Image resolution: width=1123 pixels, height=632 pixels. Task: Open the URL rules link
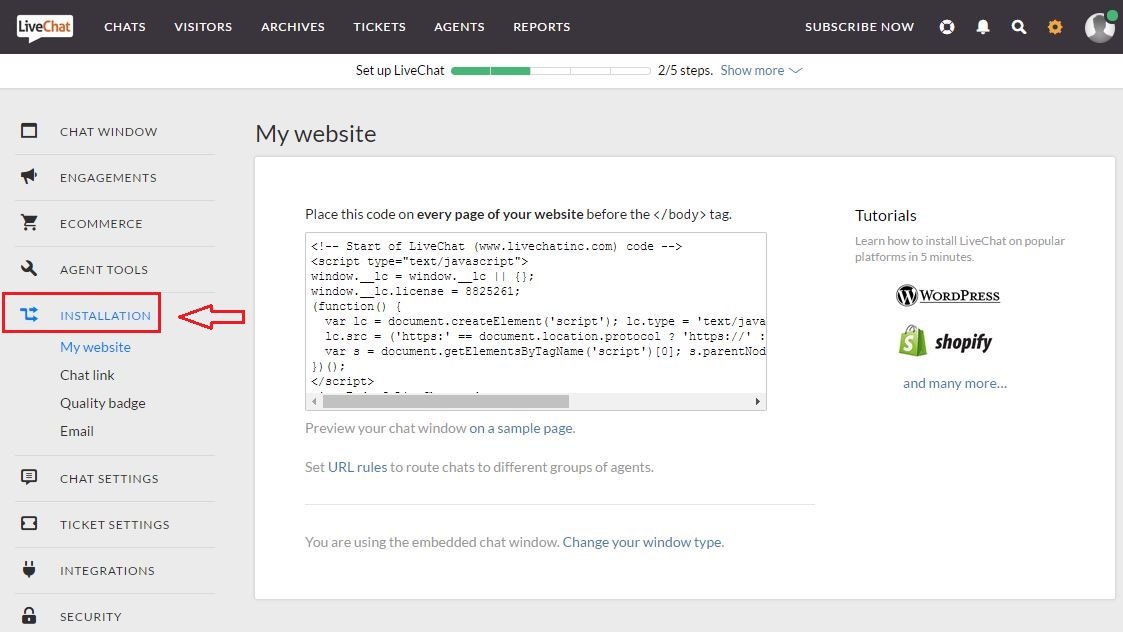click(357, 466)
